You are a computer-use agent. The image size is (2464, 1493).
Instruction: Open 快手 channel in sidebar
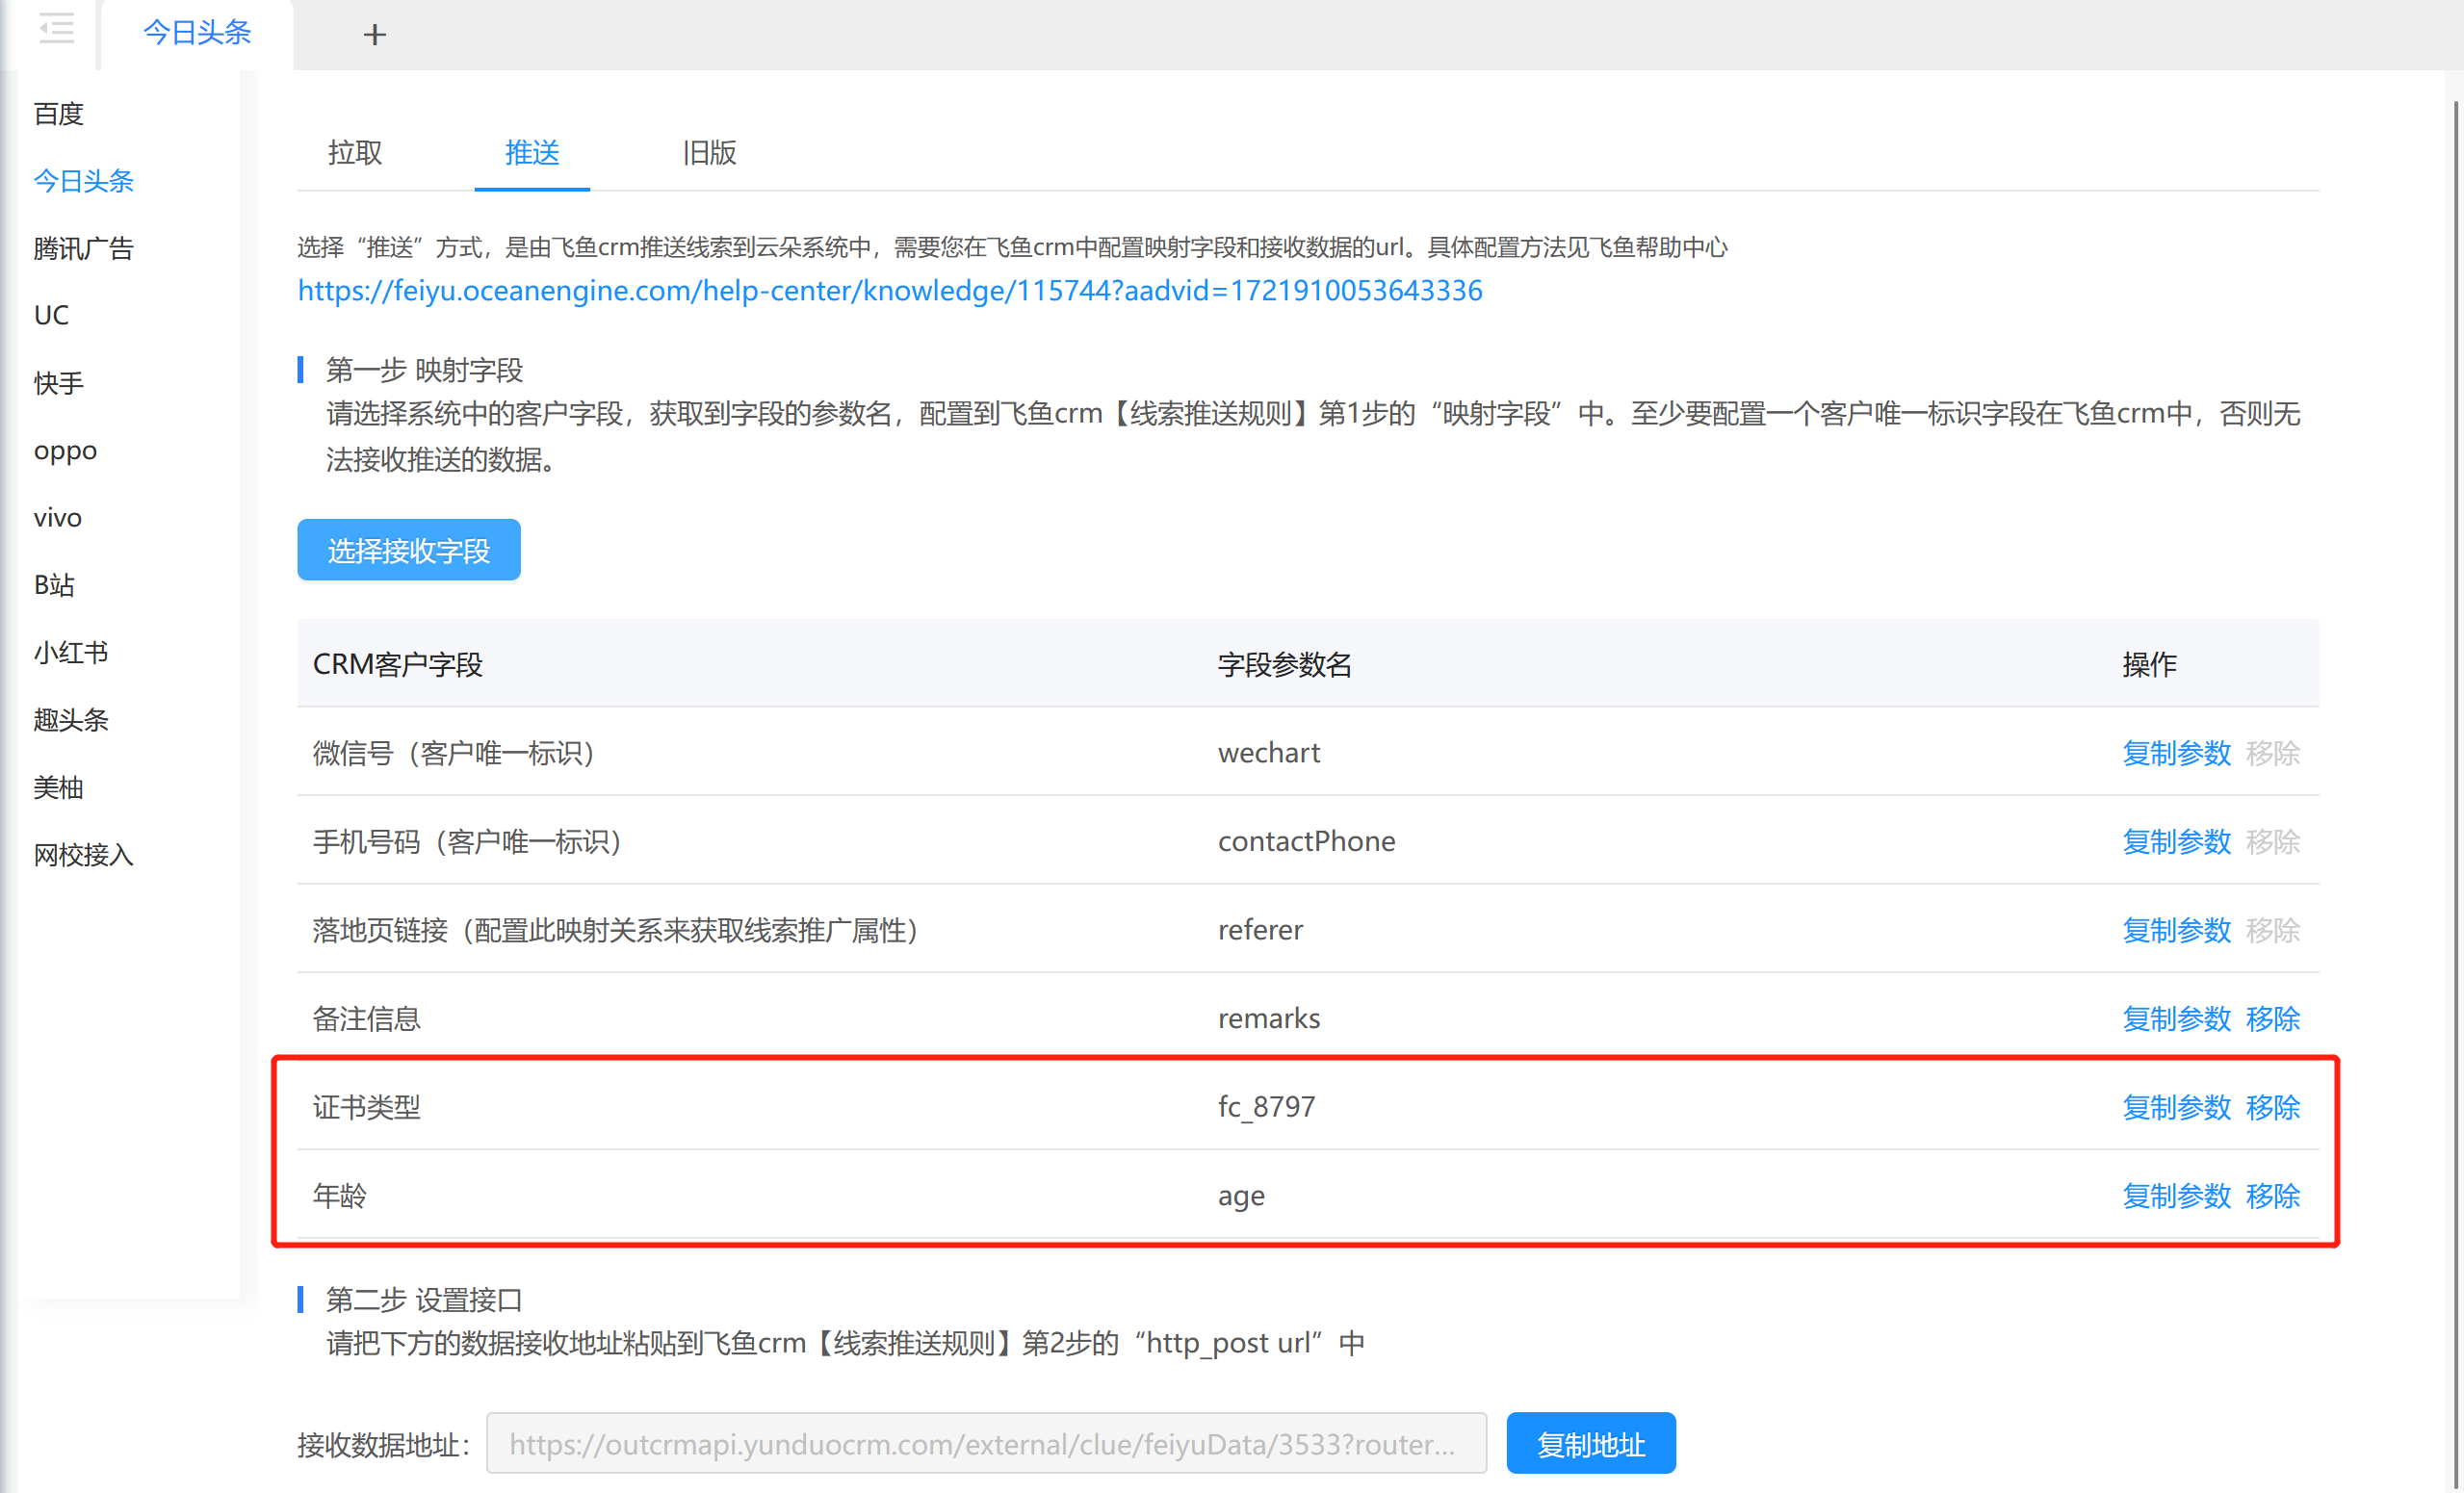click(58, 383)
